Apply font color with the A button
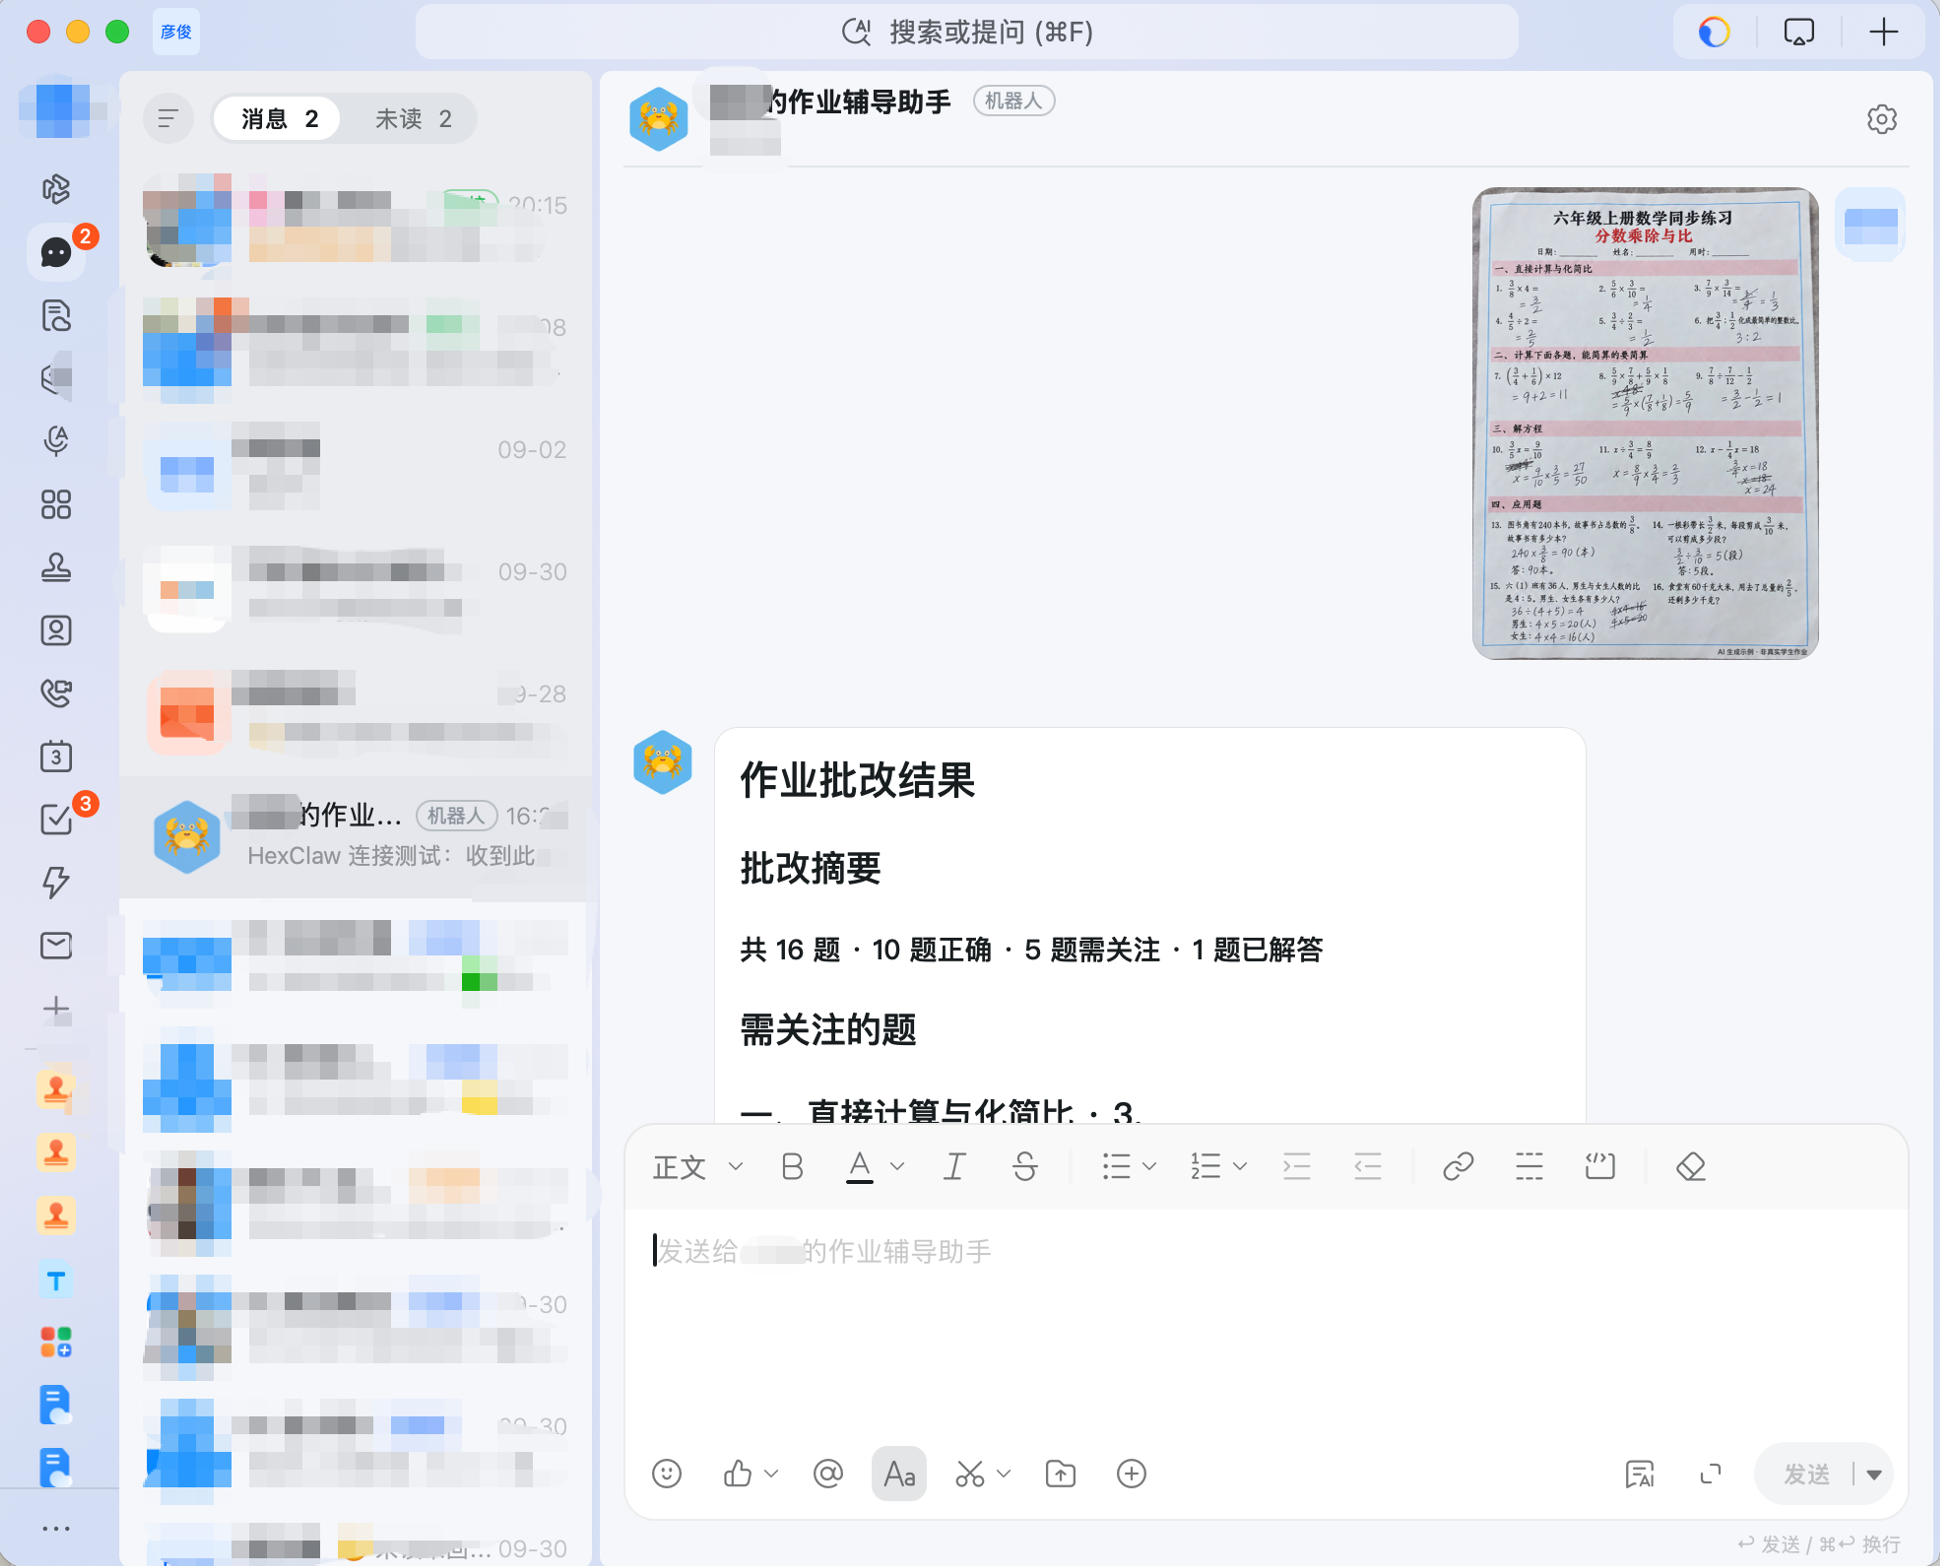This screenshot has width=1940, height=1566. 859,1166
